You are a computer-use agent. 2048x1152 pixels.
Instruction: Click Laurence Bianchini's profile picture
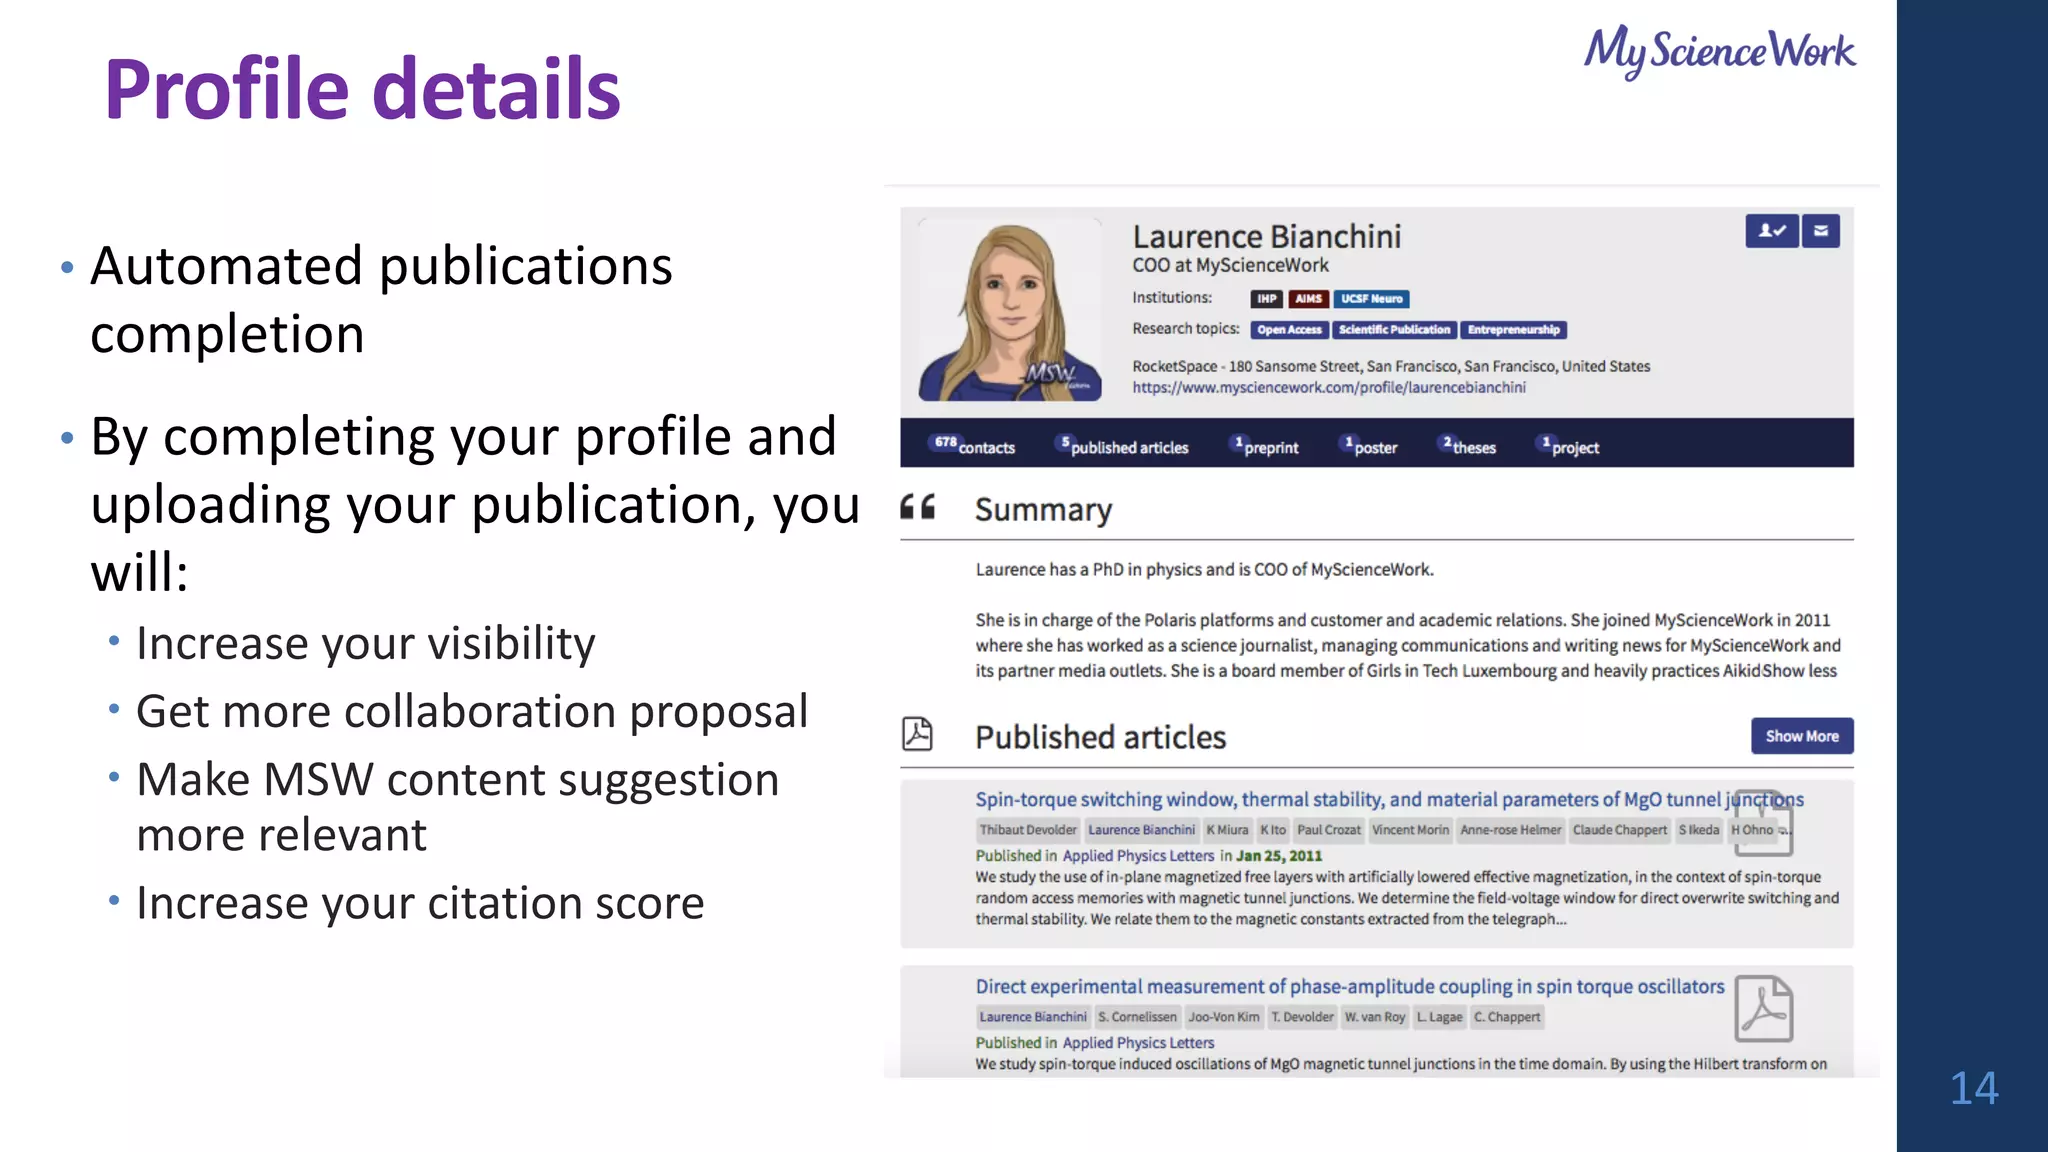(1010, 310)
